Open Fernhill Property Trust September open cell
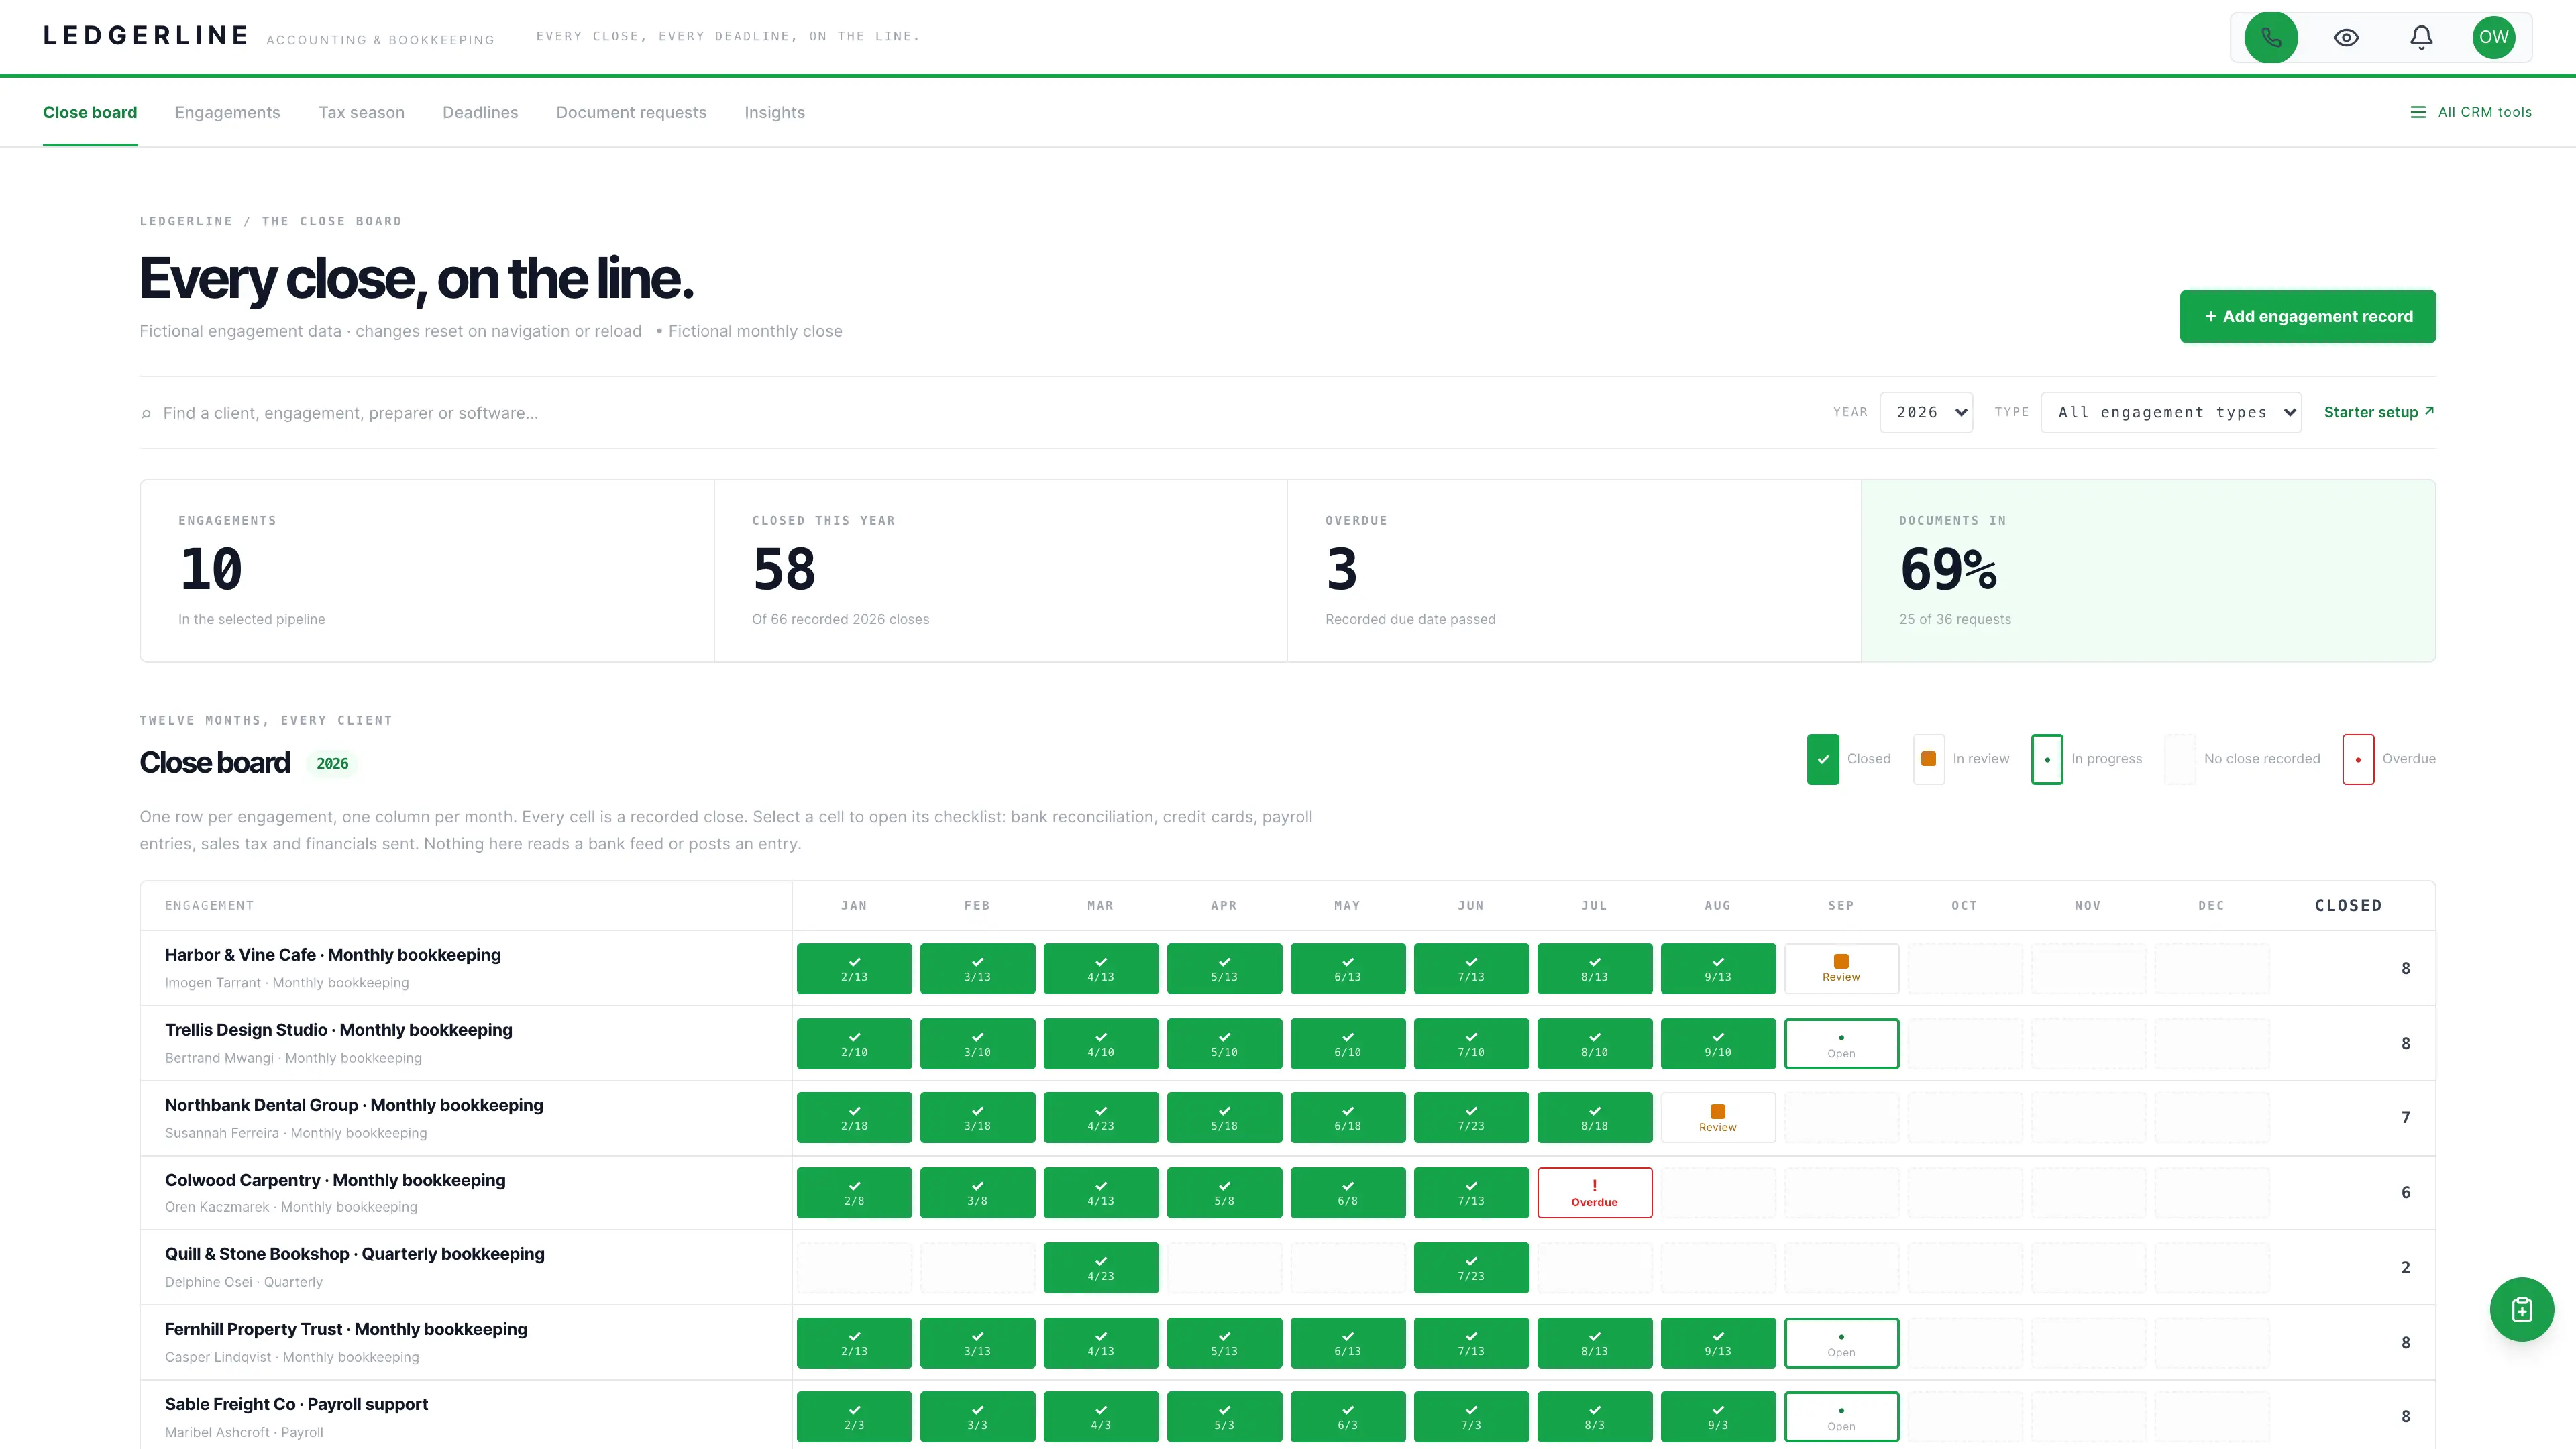Image resolution: width=2576 pixels, height=1449 pixels. pyautogui.click(x=1841, y=1342)
